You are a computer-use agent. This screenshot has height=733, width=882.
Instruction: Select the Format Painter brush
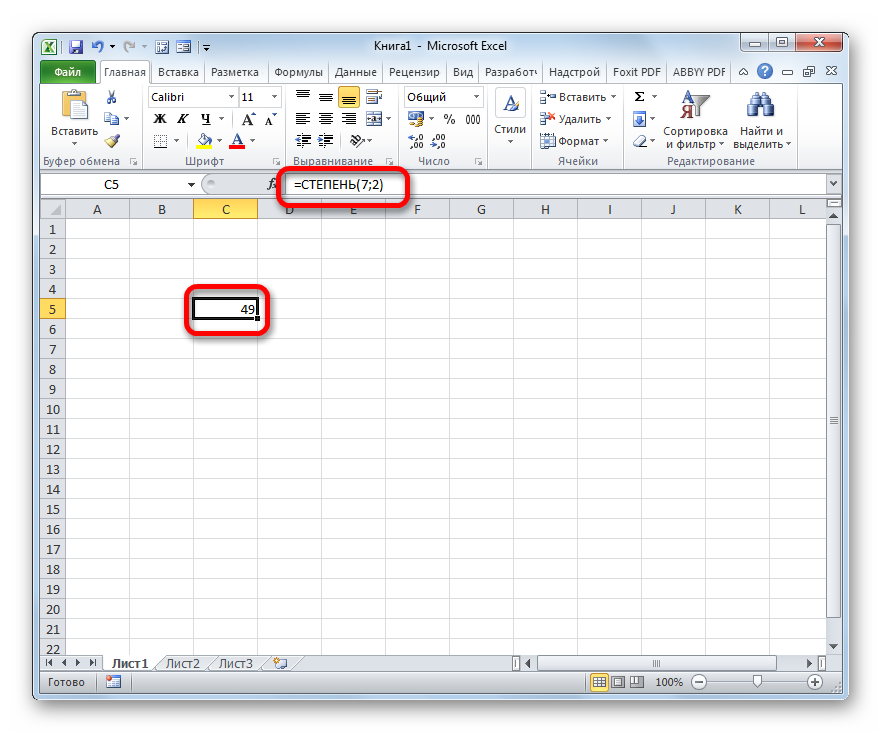coord(112,141)
